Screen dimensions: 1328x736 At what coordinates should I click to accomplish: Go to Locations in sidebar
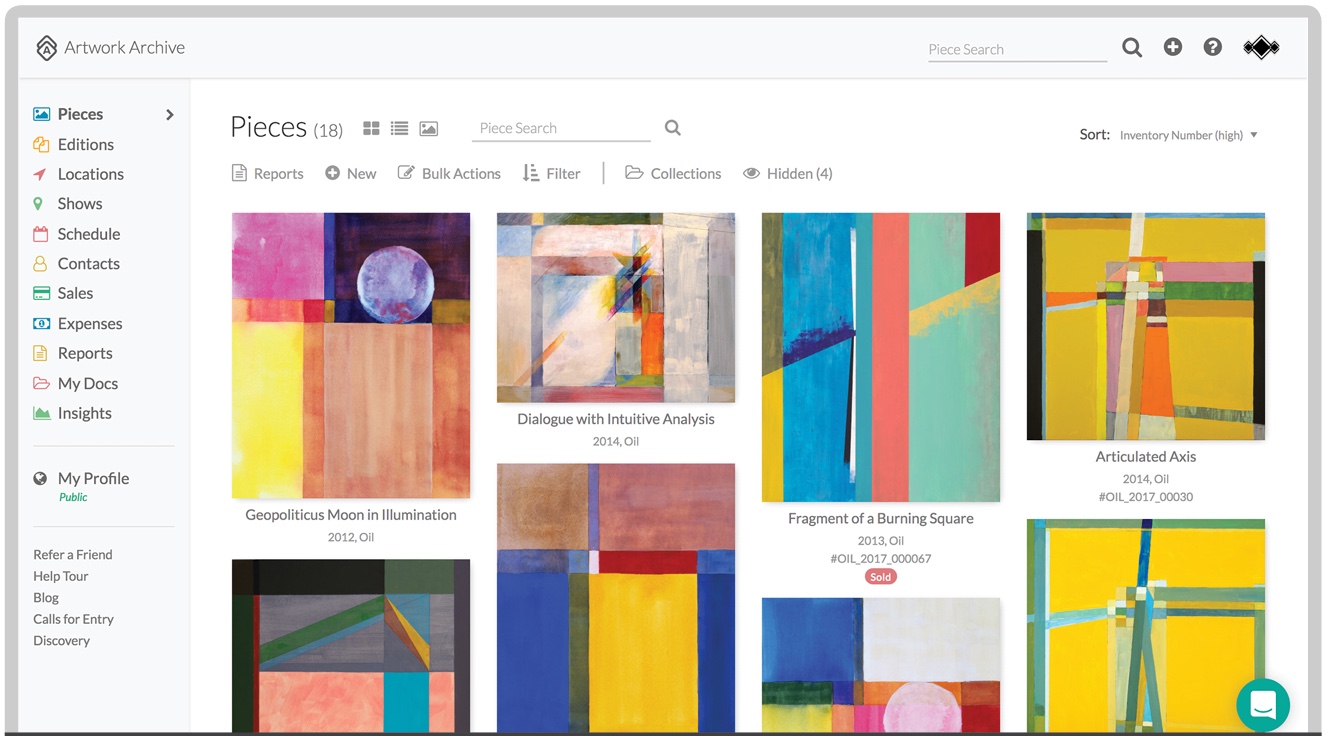click(x=90, y=174)
